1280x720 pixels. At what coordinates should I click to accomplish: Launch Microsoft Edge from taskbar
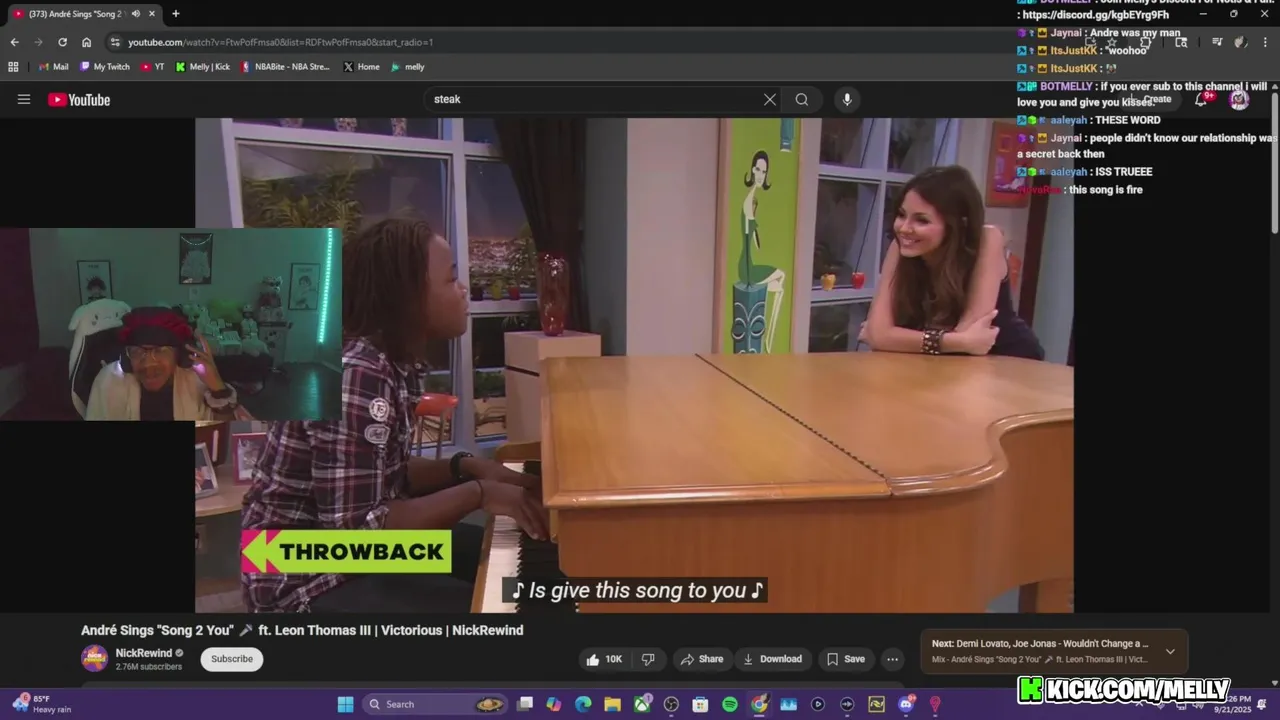(x=583, y=704)
